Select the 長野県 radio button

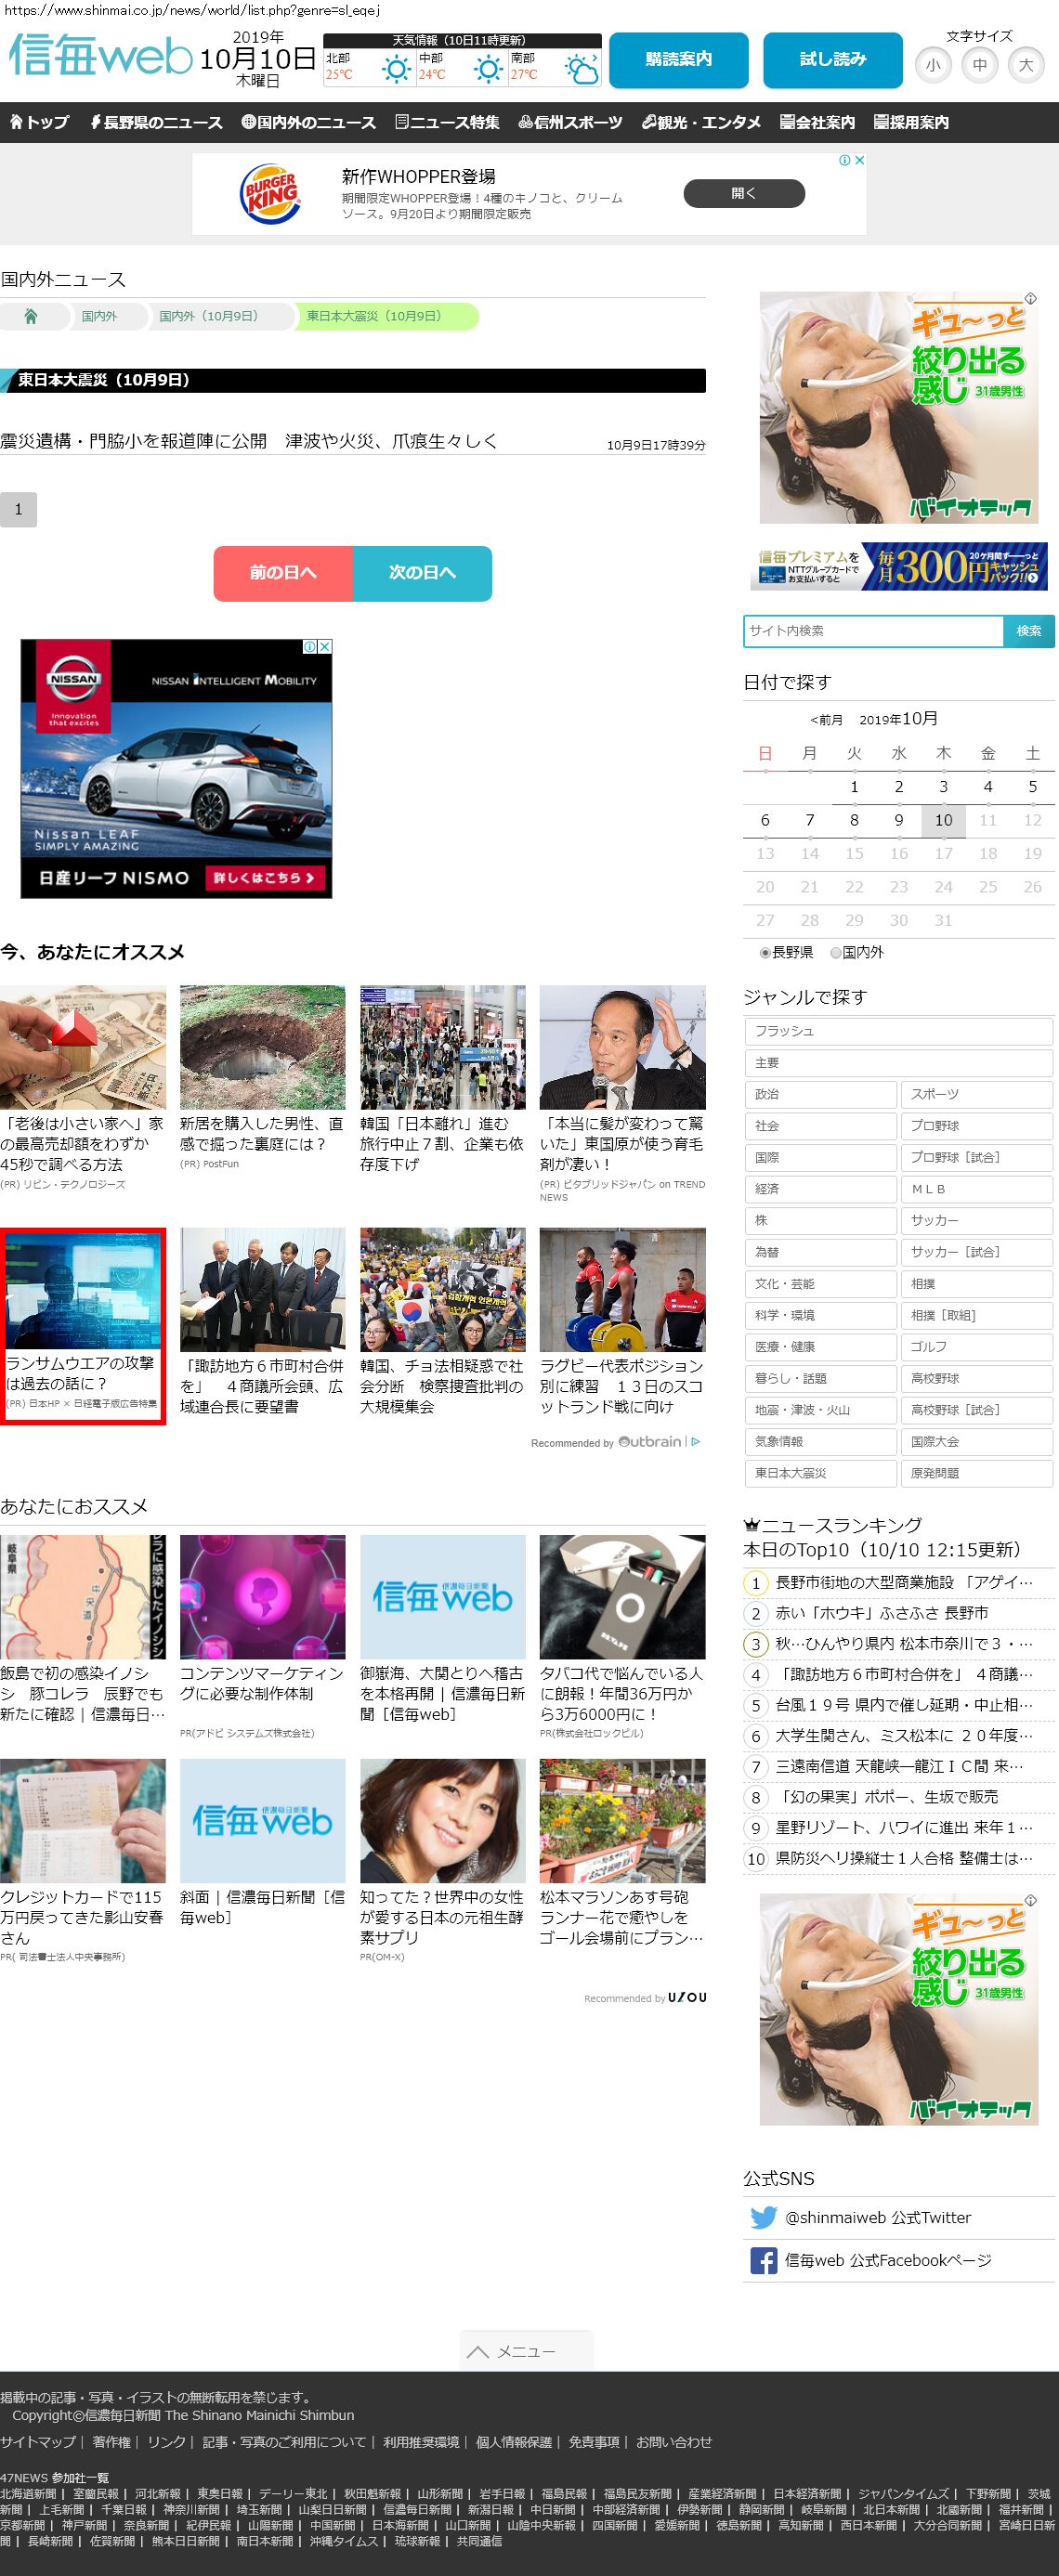click(x=765, y=953)
